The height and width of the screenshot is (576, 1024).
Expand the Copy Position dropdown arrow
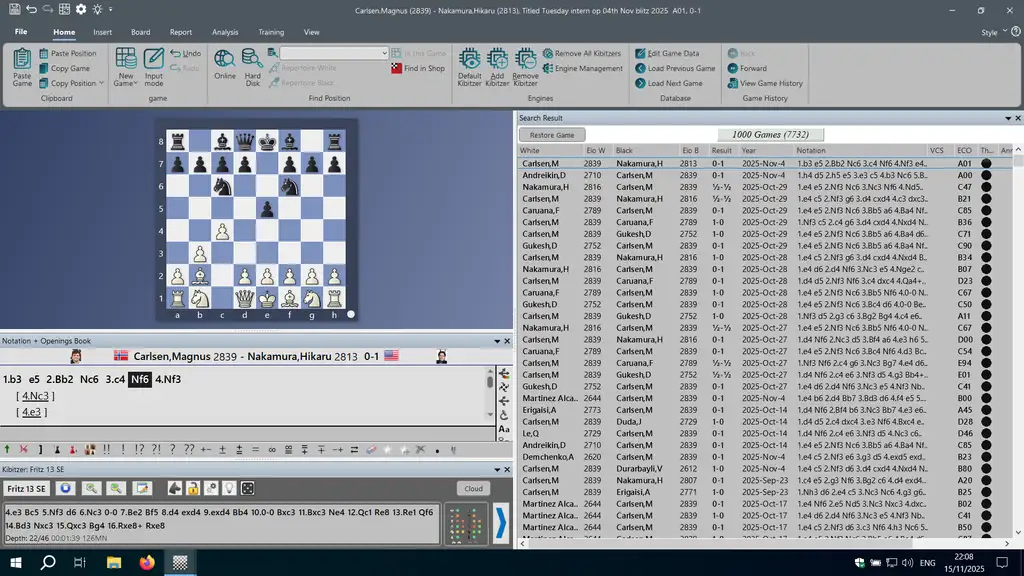point(102,83)
